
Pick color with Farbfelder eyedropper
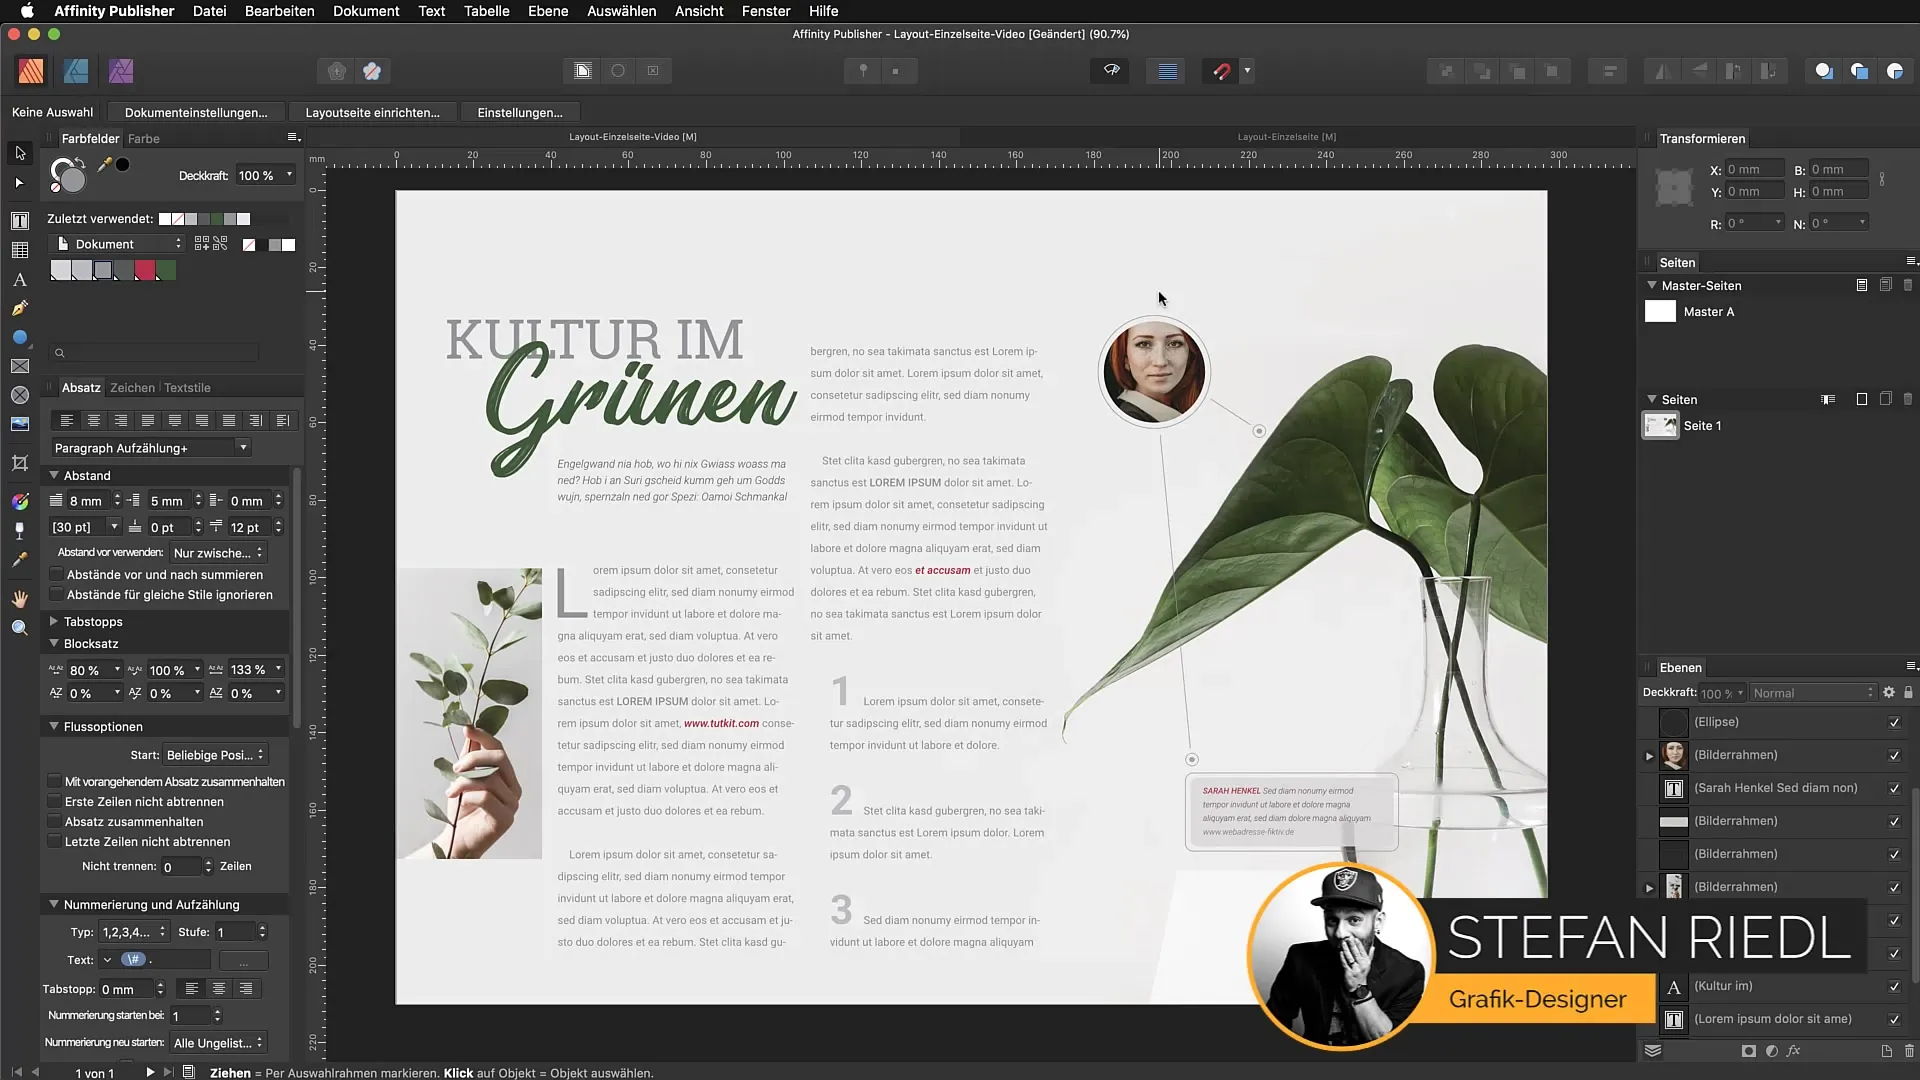pyautogui.click(x=104, y=165)
